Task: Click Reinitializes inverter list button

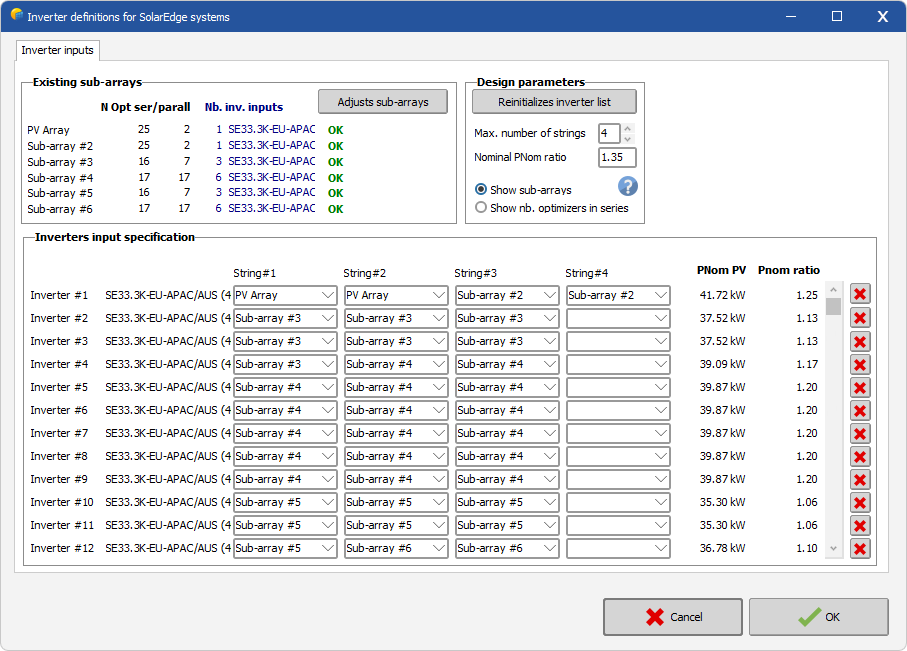Action: (554, 102)
